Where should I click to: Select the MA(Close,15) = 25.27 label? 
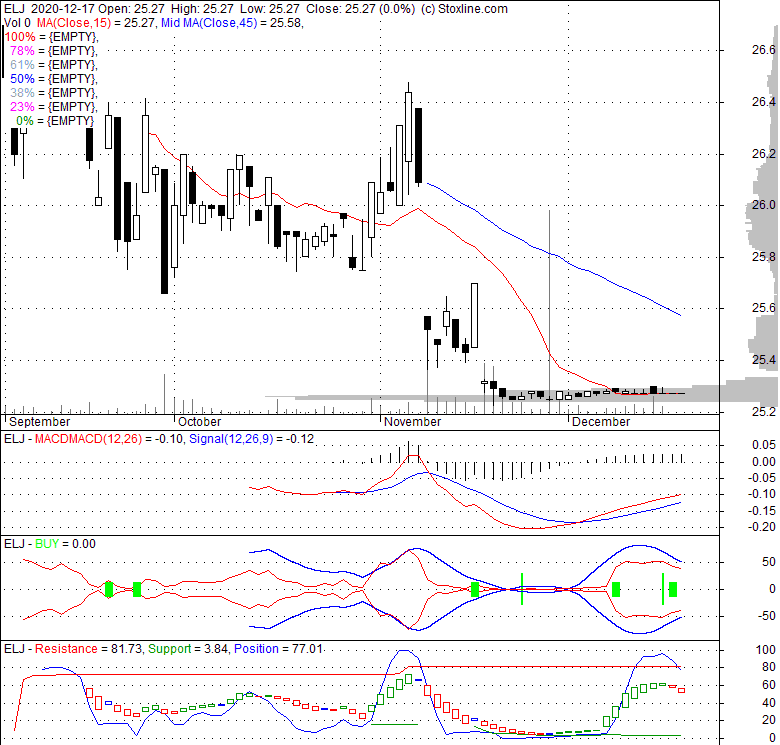pos(96,23)
